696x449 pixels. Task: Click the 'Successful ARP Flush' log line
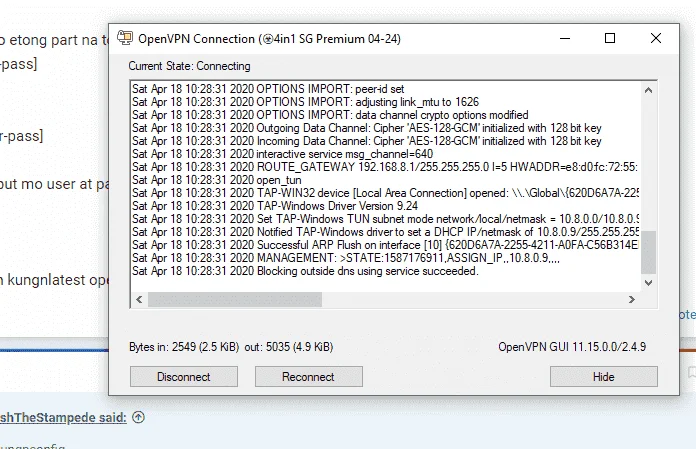[385, 245]
